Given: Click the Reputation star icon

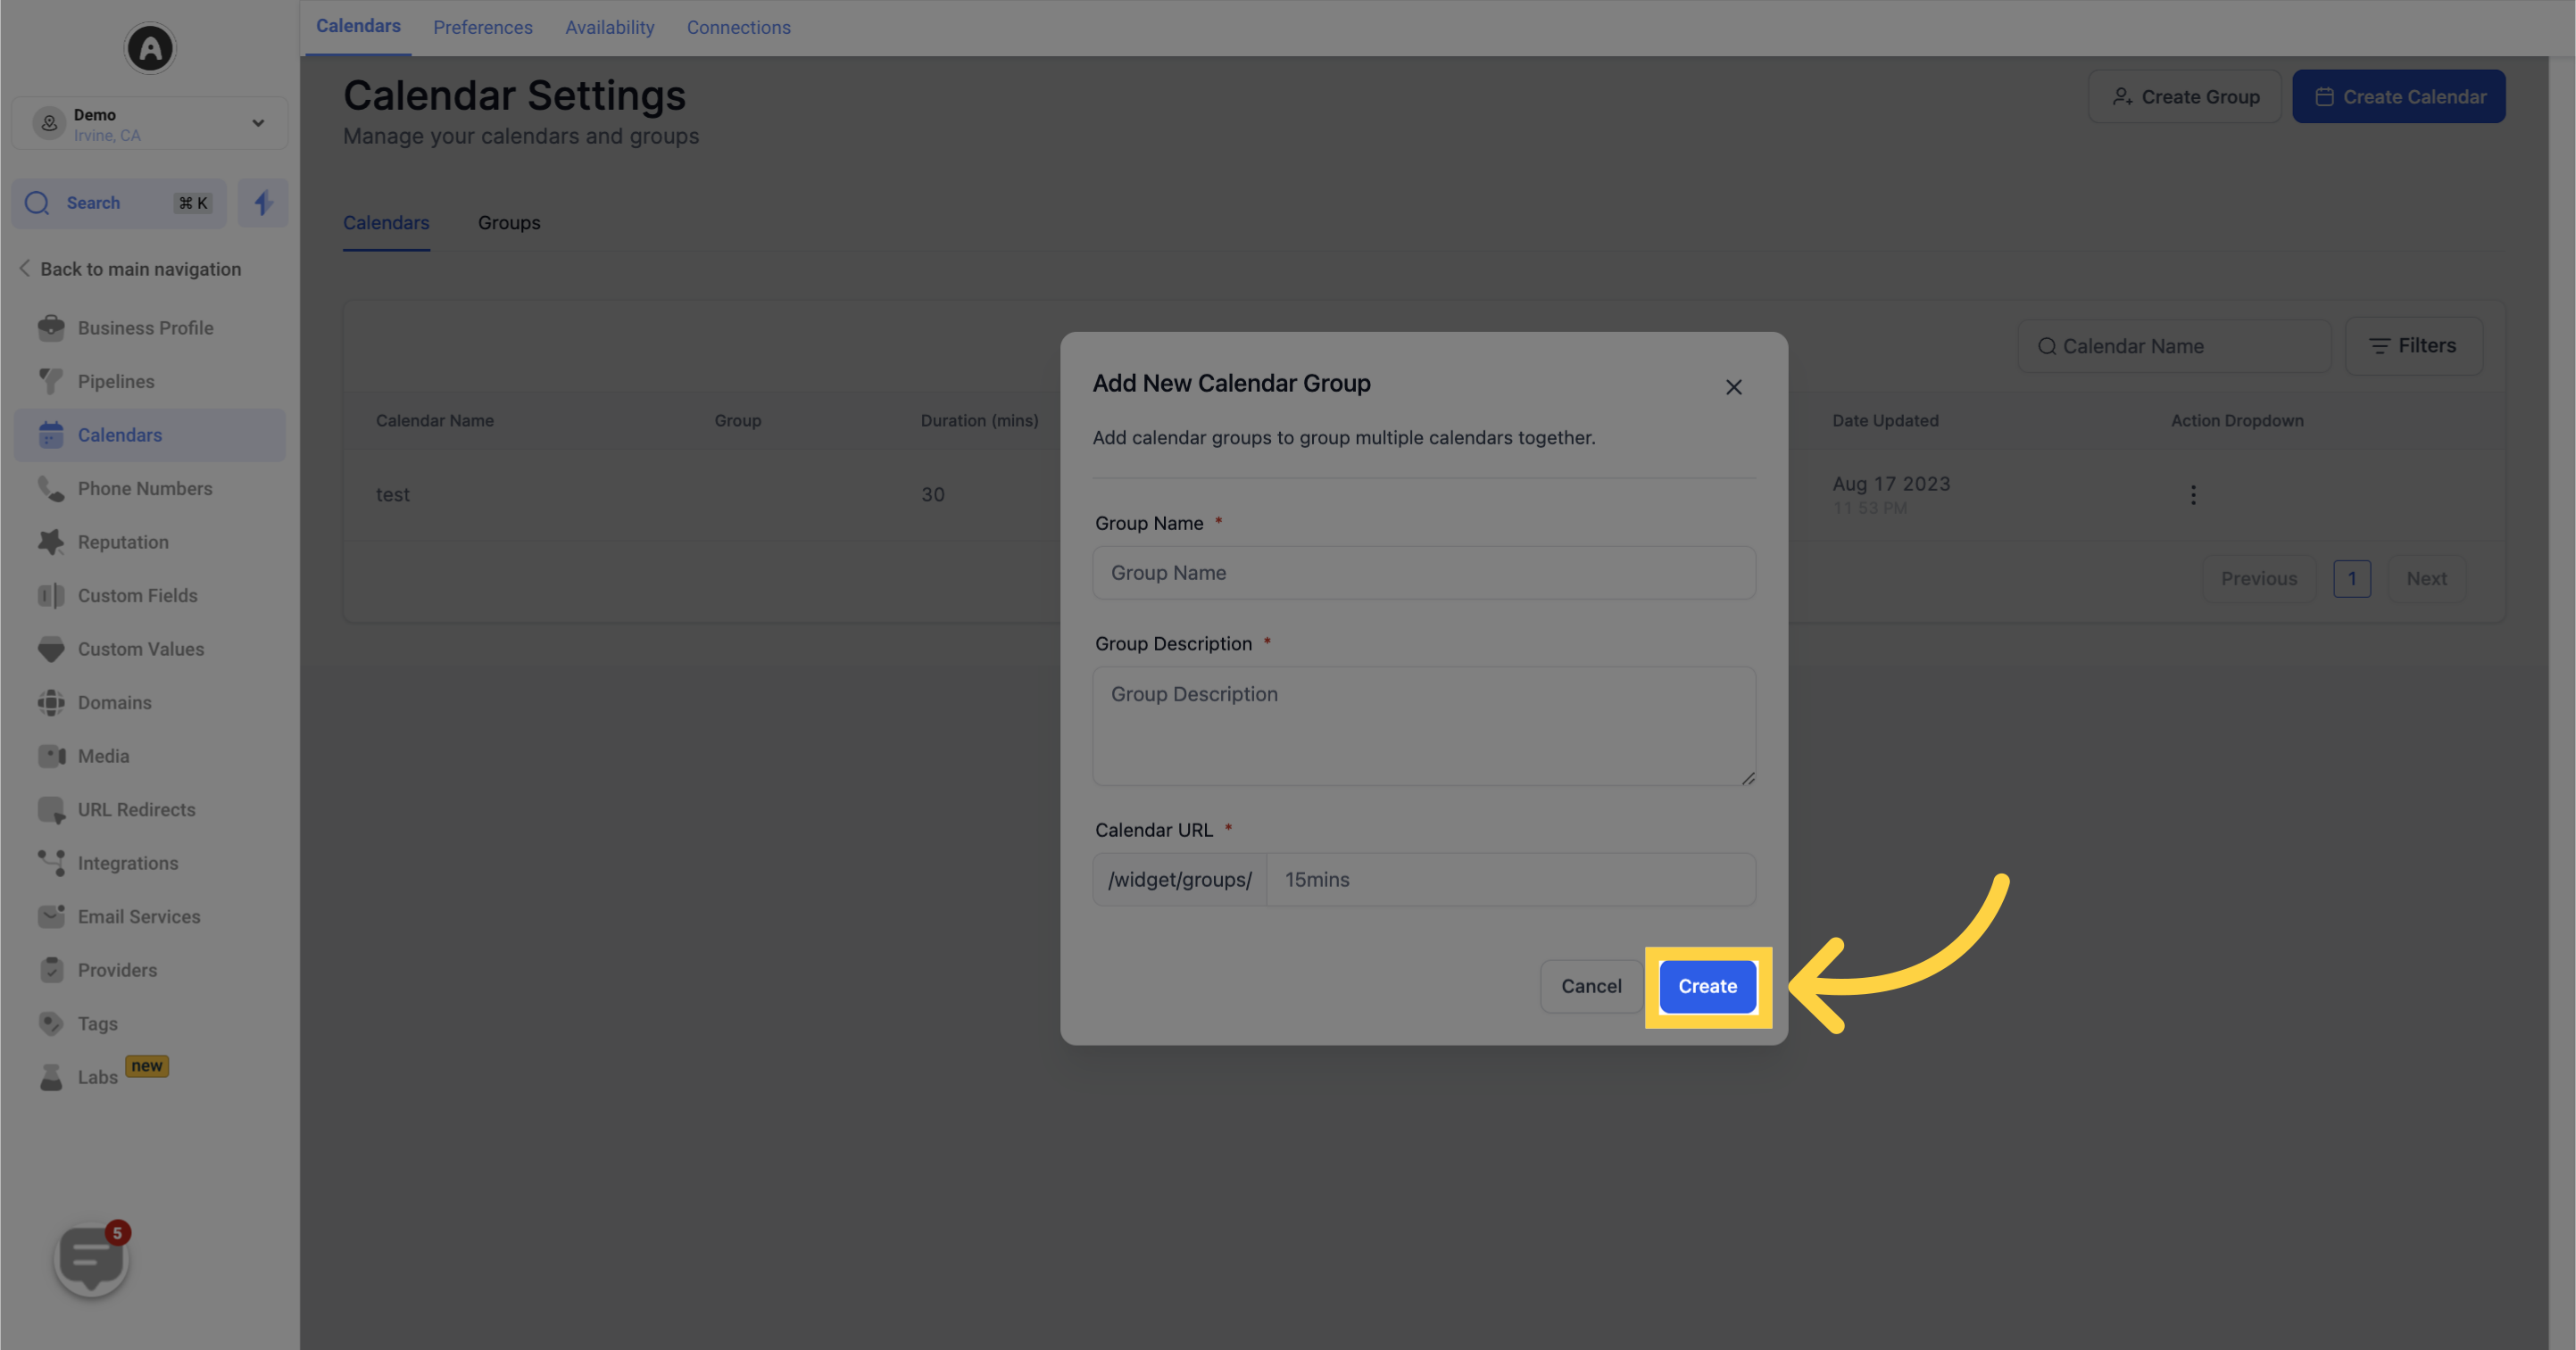Looking at the screenshot, I should click(51, 542).
